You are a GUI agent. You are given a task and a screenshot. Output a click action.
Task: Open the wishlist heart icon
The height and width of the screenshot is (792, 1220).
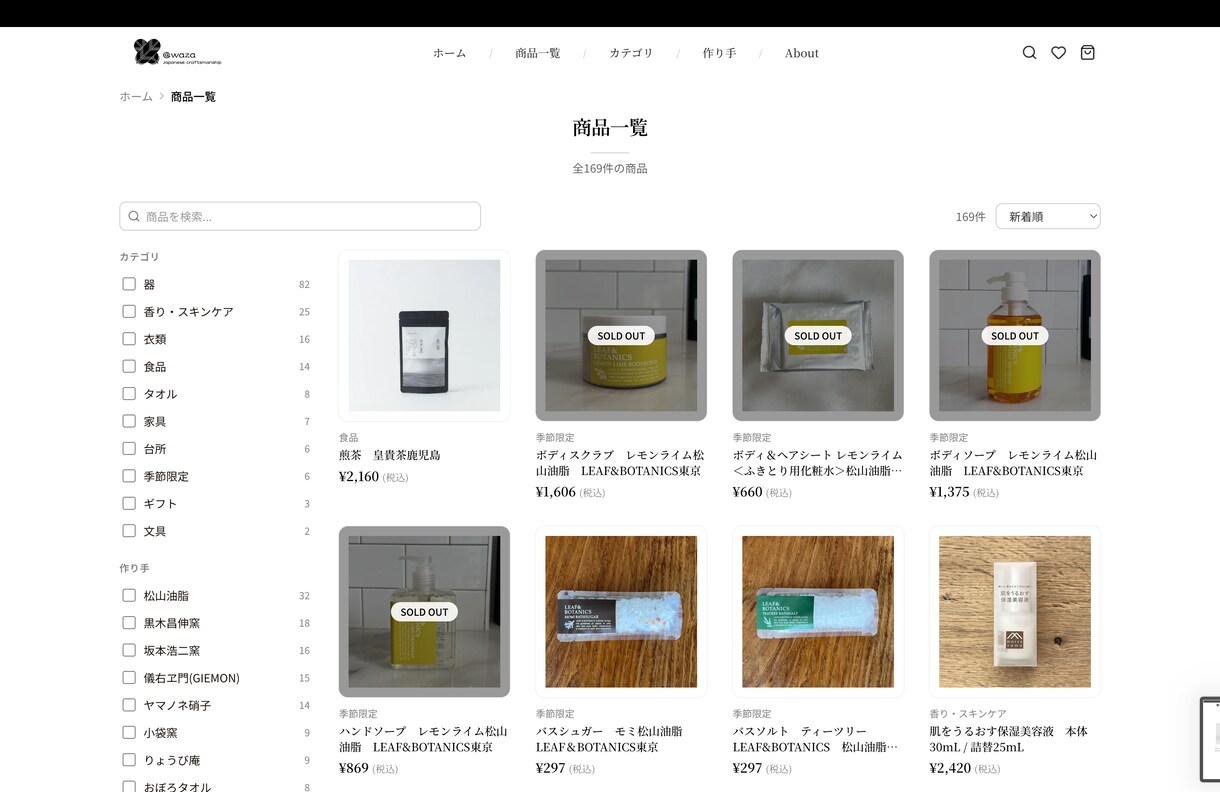[x=1058, y=53]
